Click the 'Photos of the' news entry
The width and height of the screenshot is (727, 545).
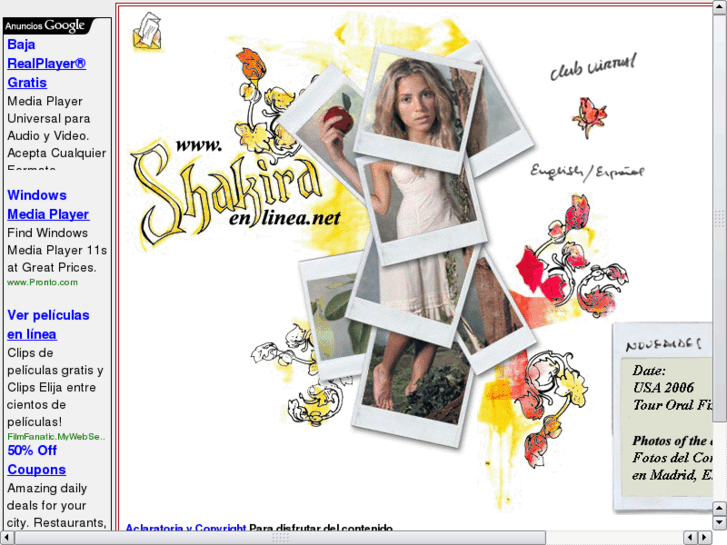click(x=672, y=440)
